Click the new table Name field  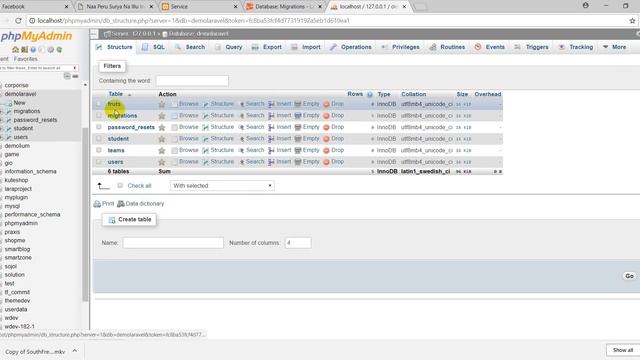[173, 243]
